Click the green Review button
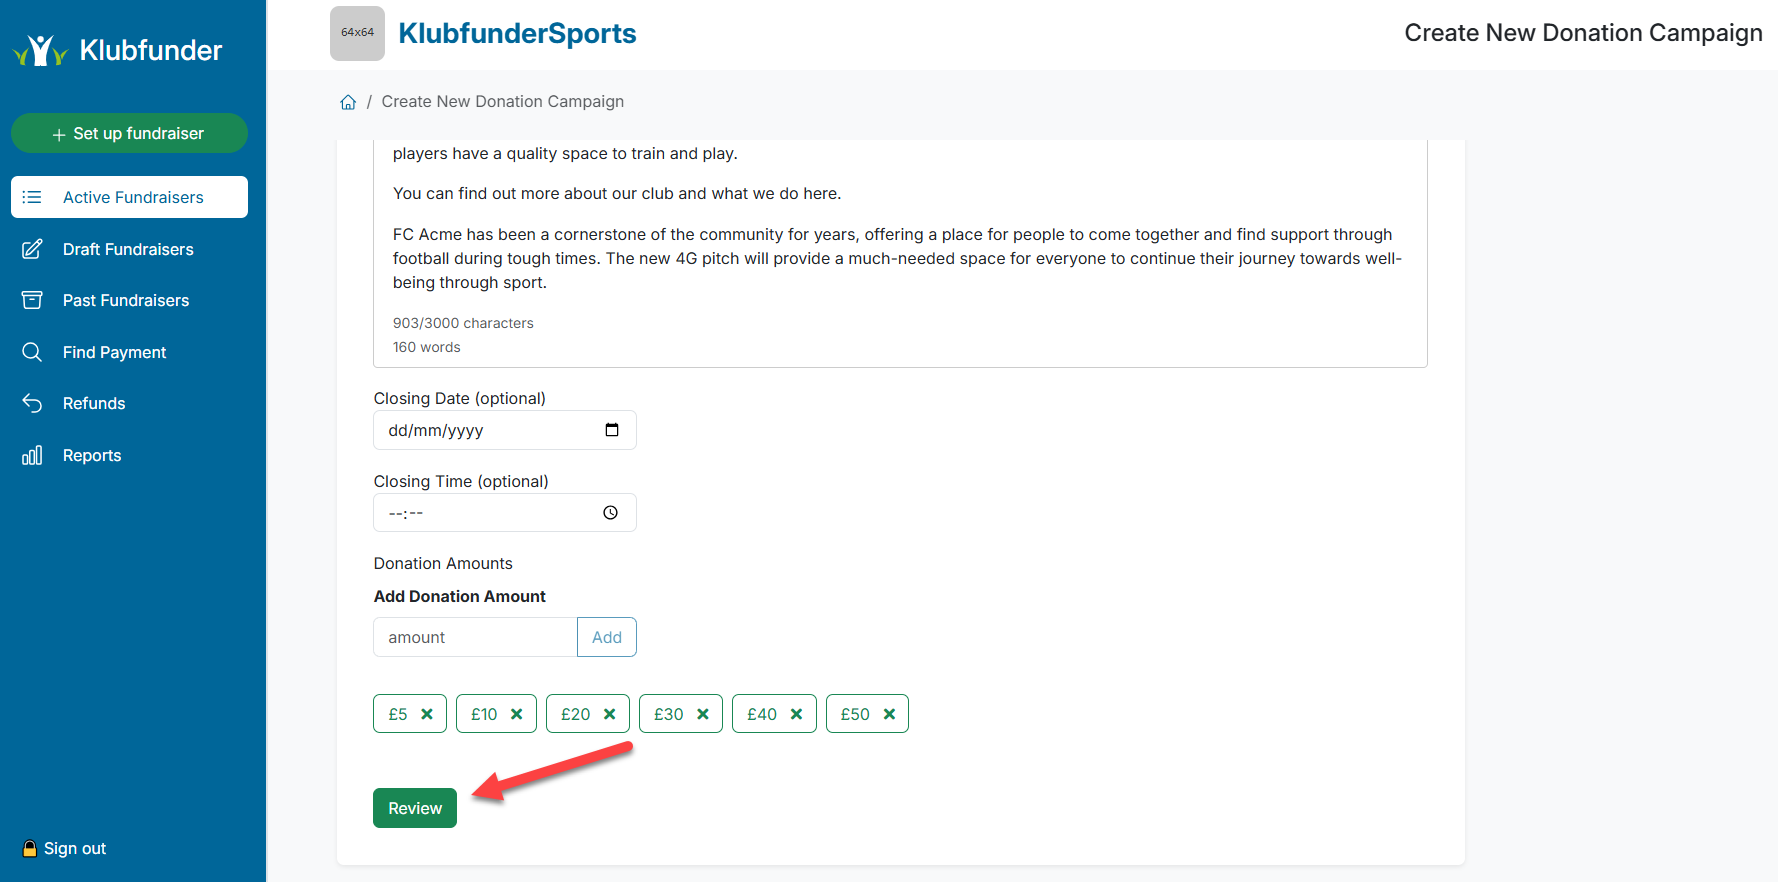 pos(415,808)
